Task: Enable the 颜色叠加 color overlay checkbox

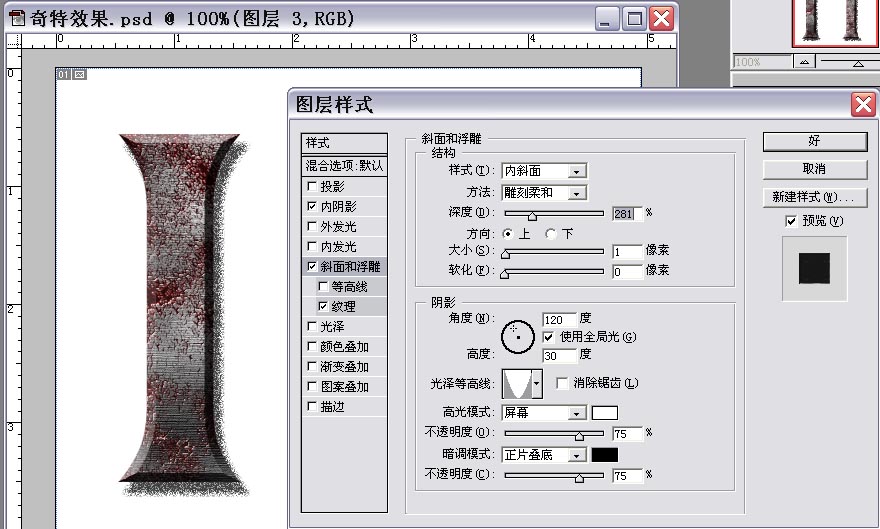Action: (312, 346)
